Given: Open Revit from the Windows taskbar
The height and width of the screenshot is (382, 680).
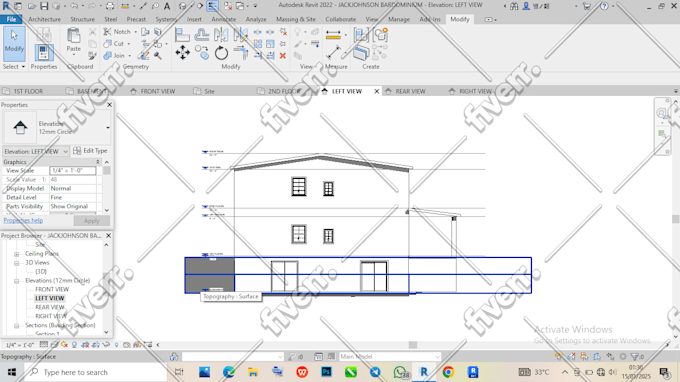Looking at the screenshot, I should click(x=424, y=372).
